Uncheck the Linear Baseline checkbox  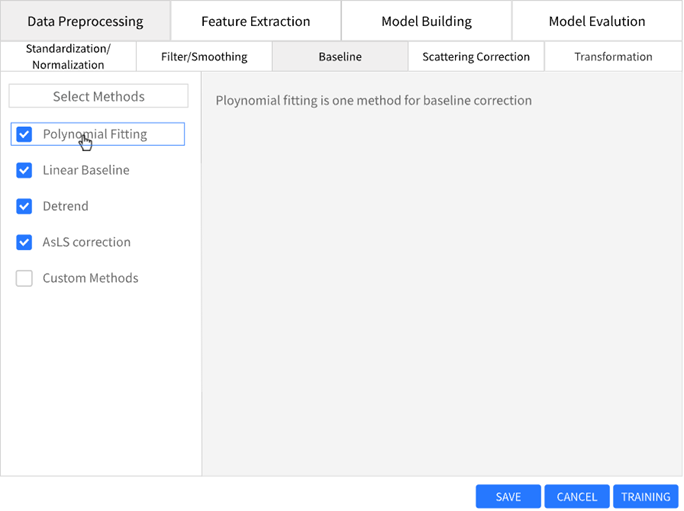tap(25, 170)
